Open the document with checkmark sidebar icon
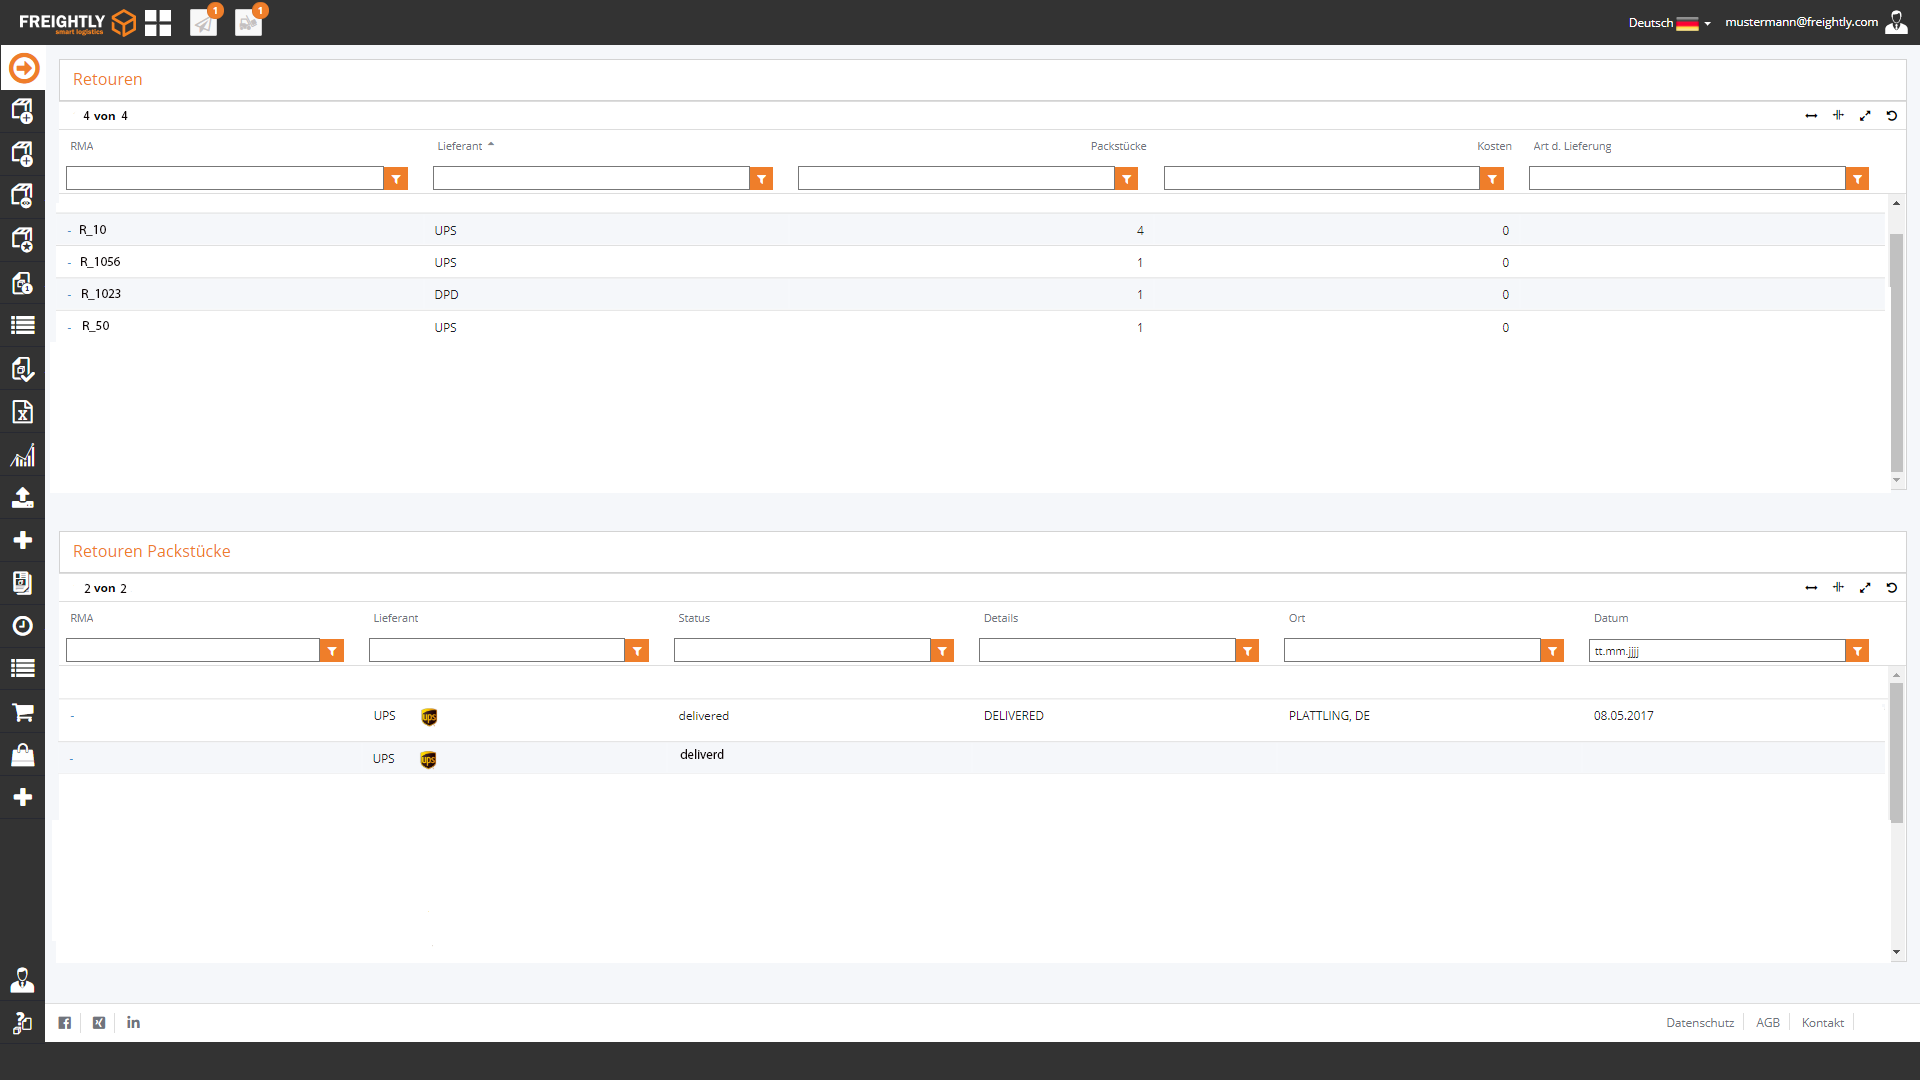This screenshot has height=1080, width=1920. pos(22,369)
